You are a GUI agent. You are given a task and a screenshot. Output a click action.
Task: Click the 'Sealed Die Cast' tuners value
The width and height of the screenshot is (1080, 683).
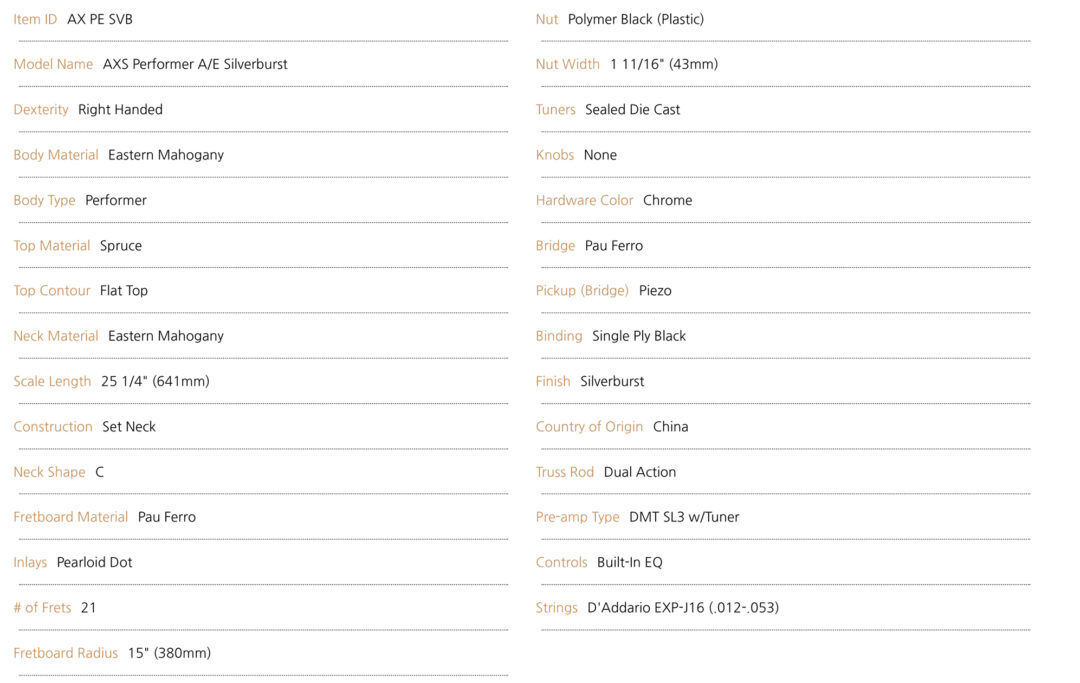tap(632, 109)
